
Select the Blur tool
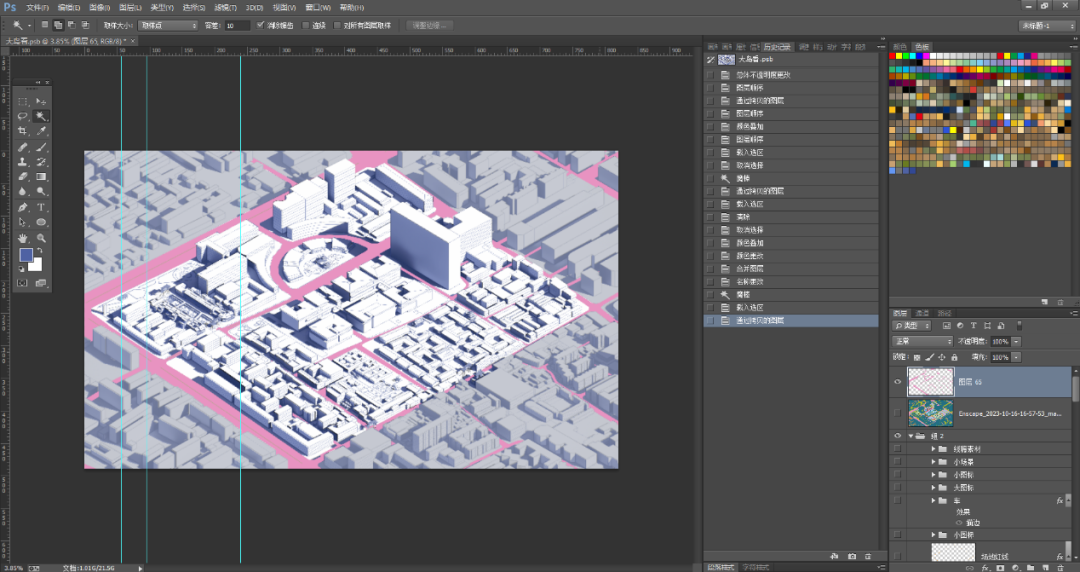[x=23, y=192]
